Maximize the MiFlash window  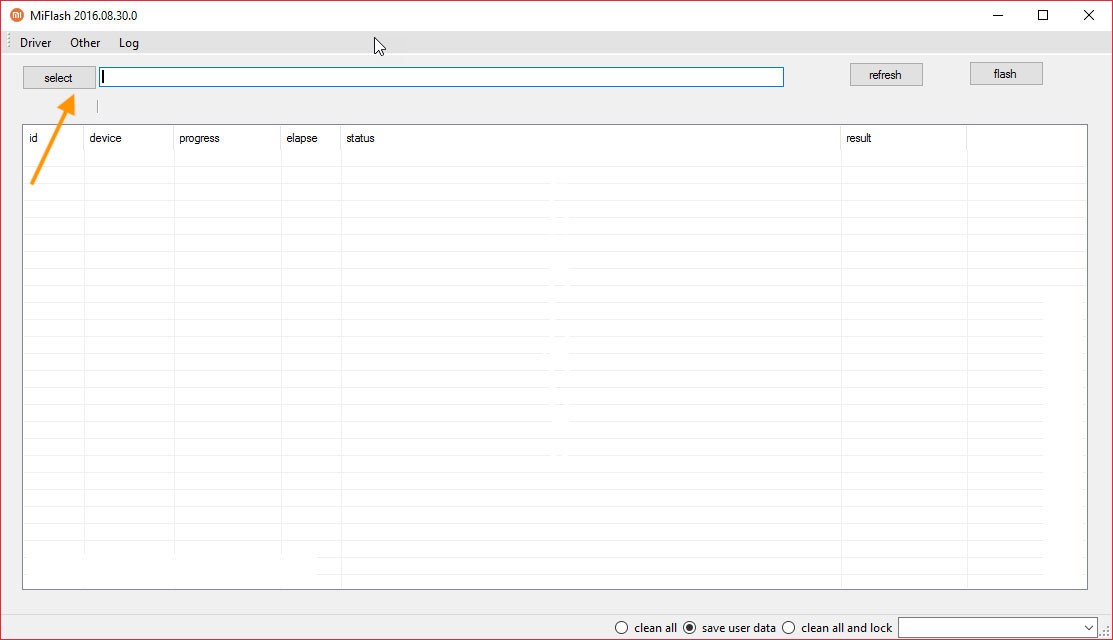pos(1043,15)
